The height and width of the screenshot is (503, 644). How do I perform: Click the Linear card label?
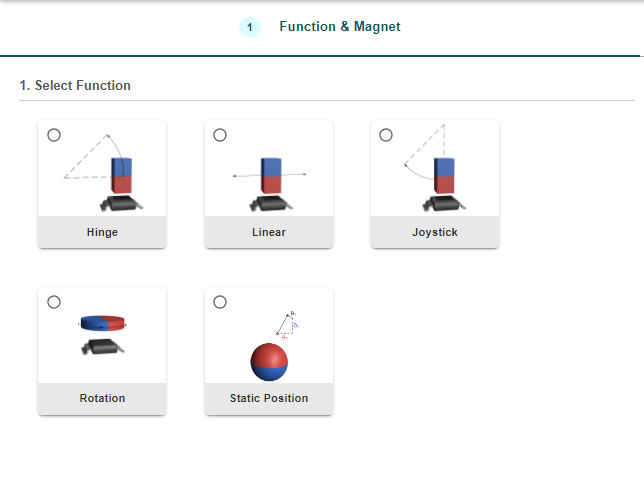(269, 232)
